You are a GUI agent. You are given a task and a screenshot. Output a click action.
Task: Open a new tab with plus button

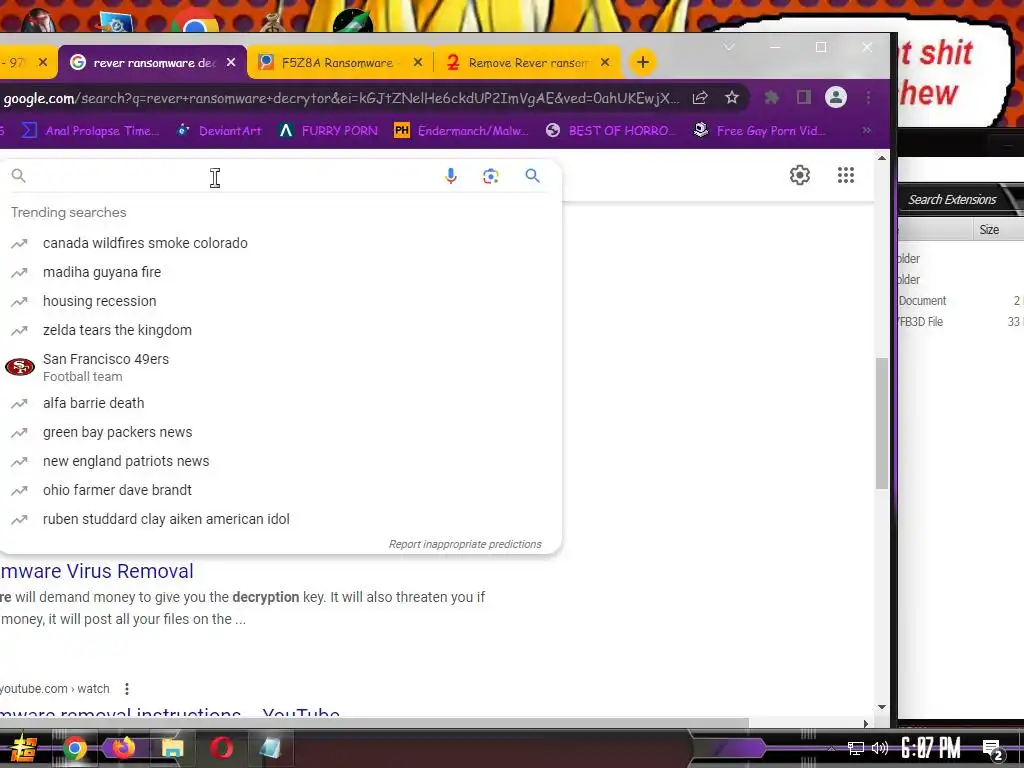(x=643, y=62)
